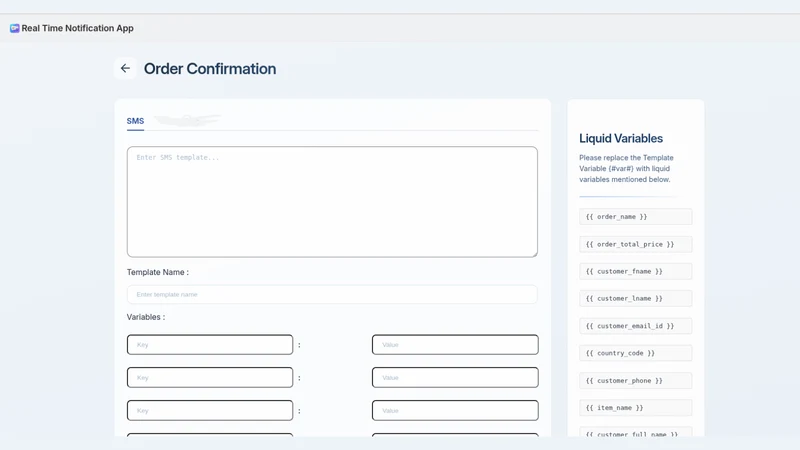Select the {{ customer_lname }} variable
Viewport: 800px width, 450px height.
[636, 298]
